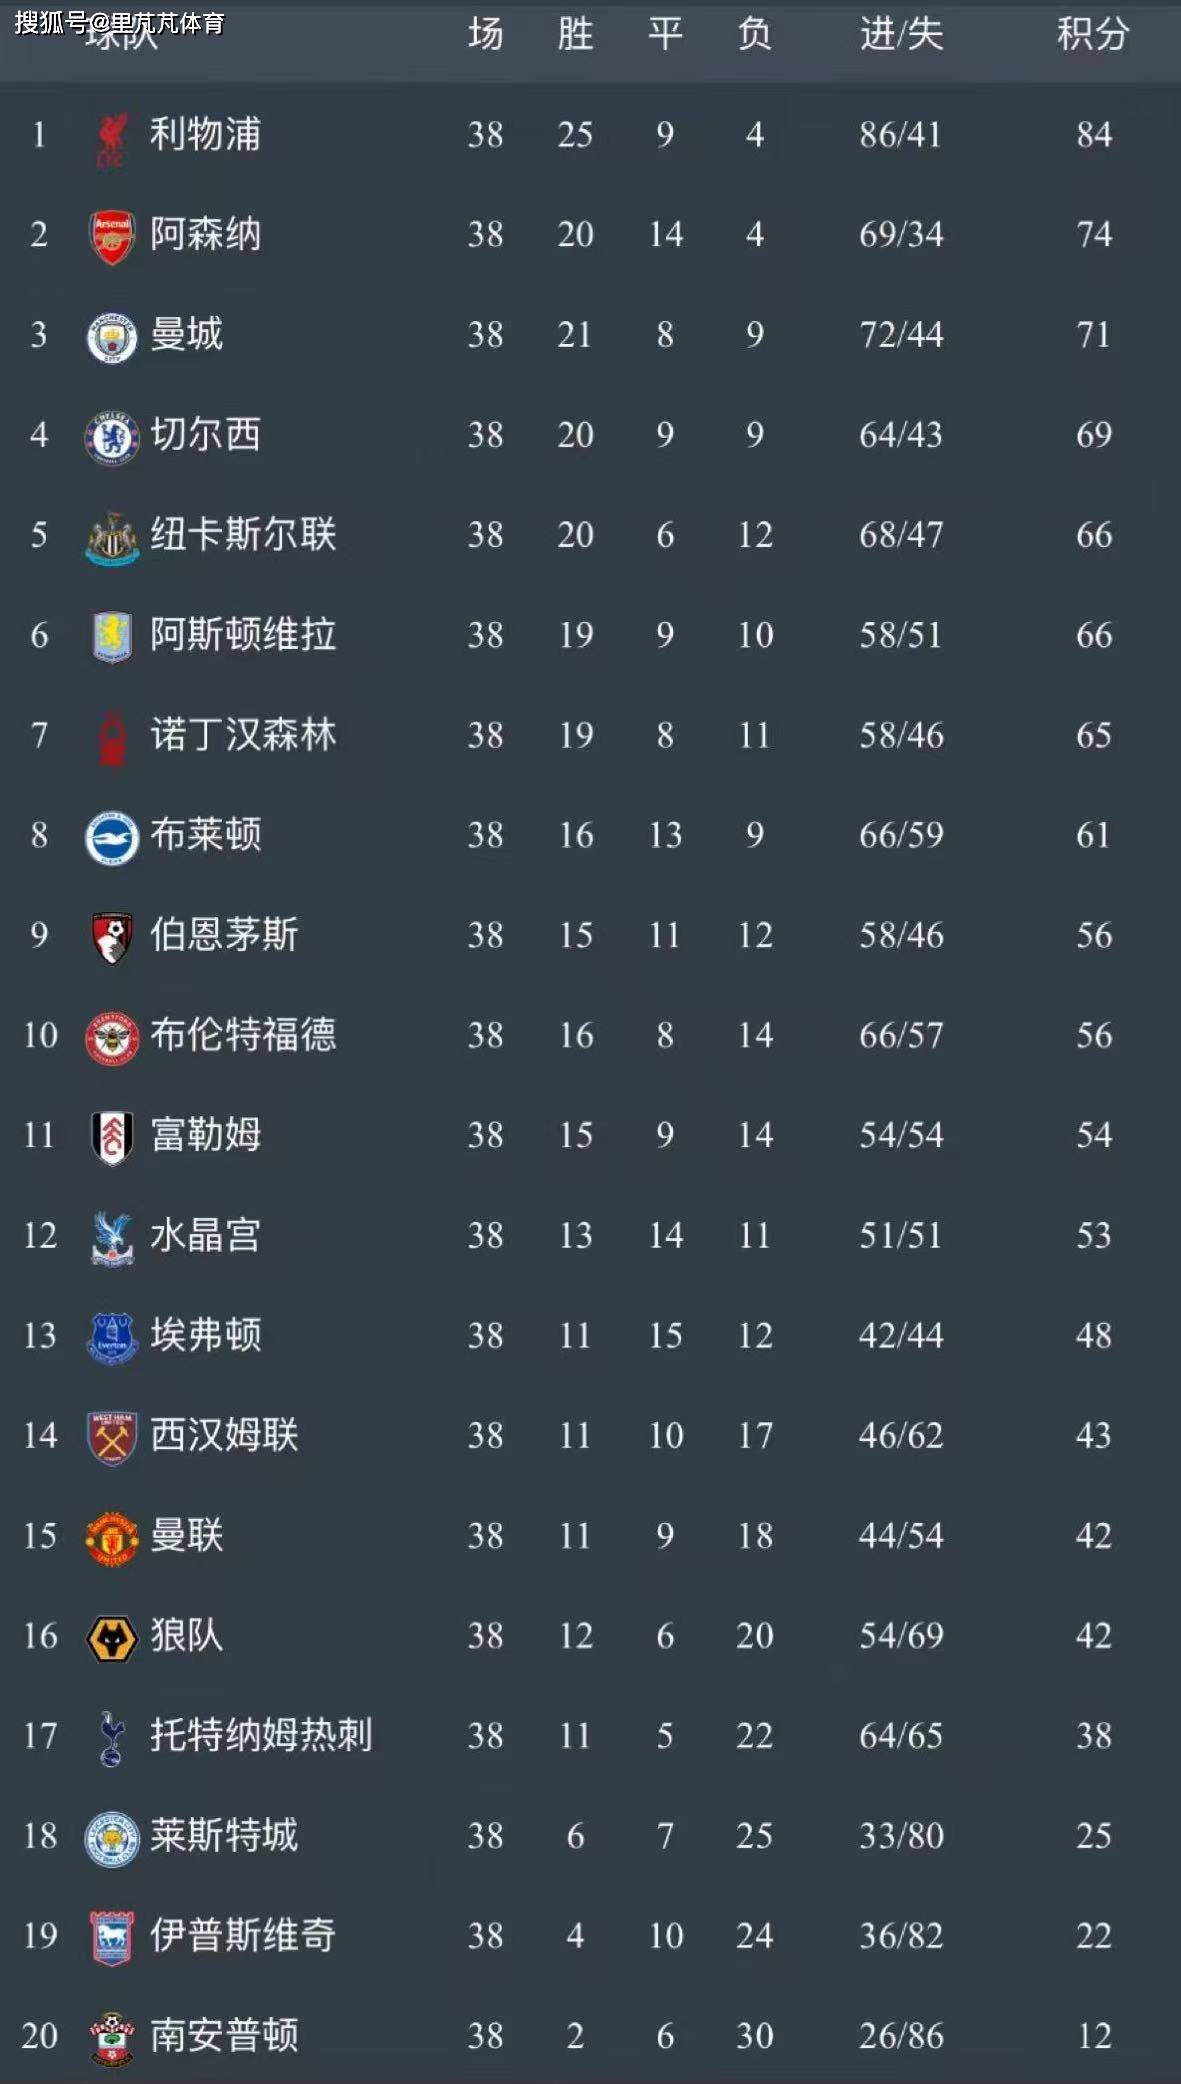Select the 进/失 column header

click(x=901, y=34)
